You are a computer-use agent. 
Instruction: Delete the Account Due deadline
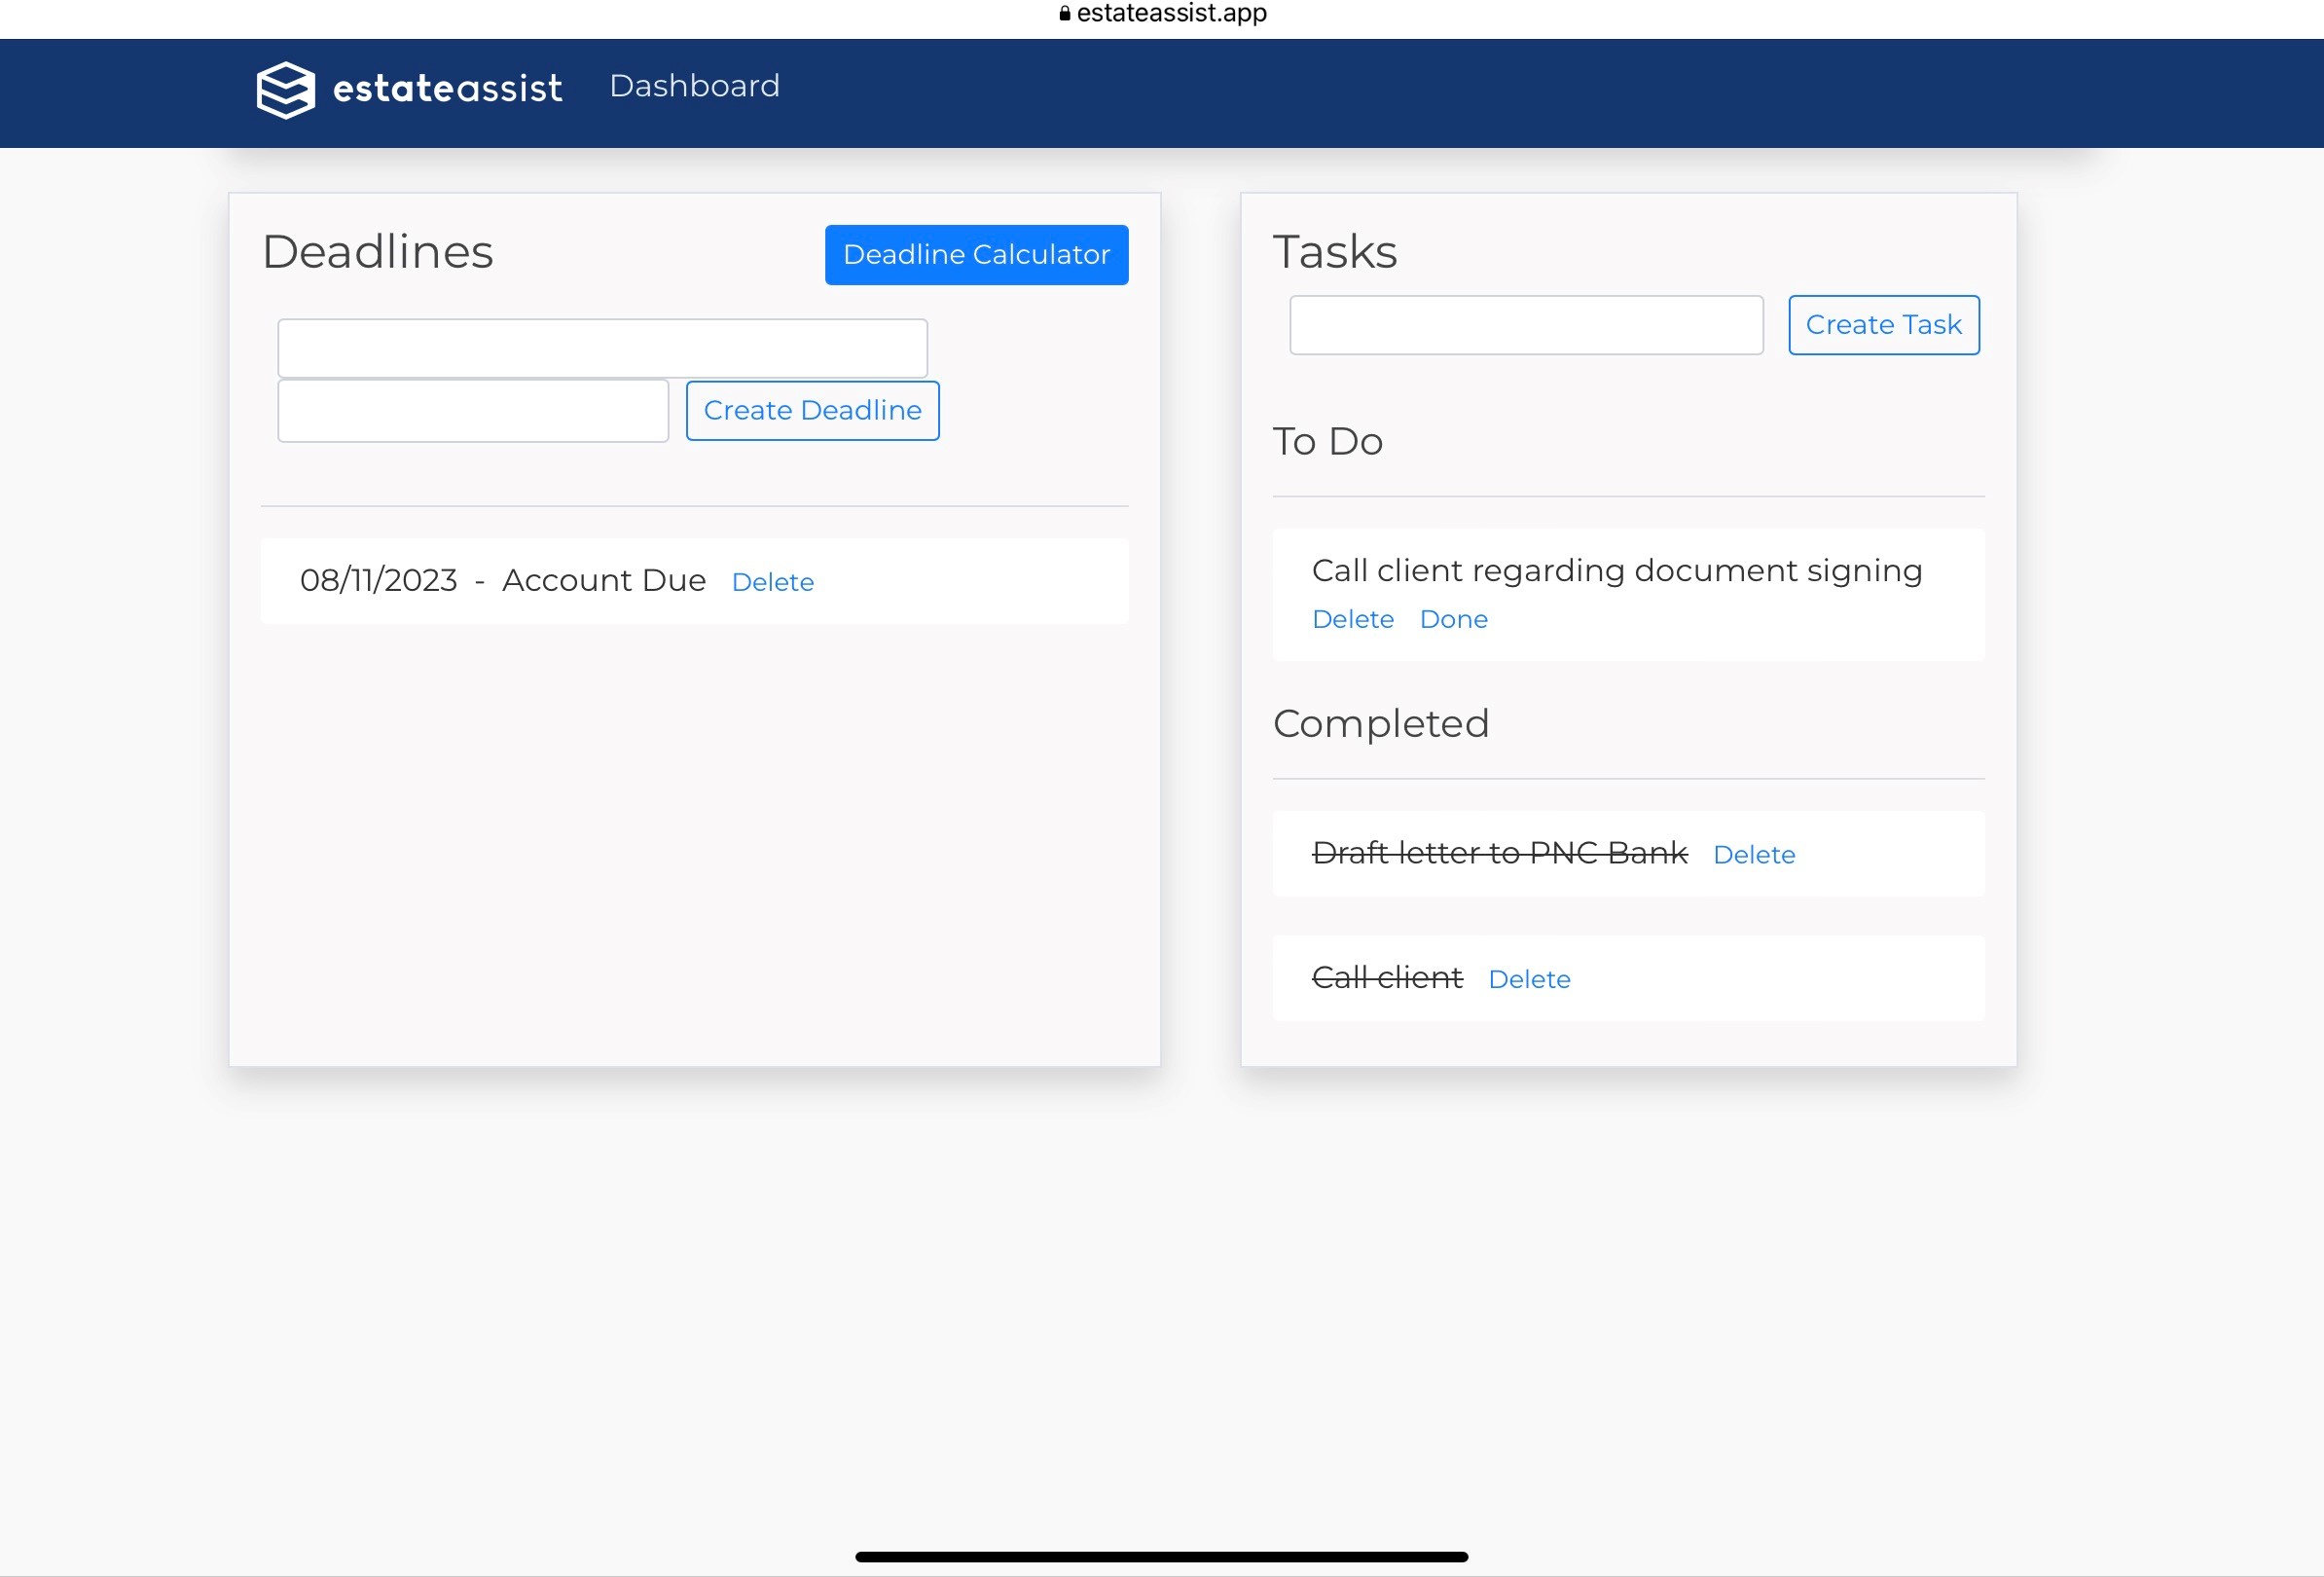tap(772, 582)
